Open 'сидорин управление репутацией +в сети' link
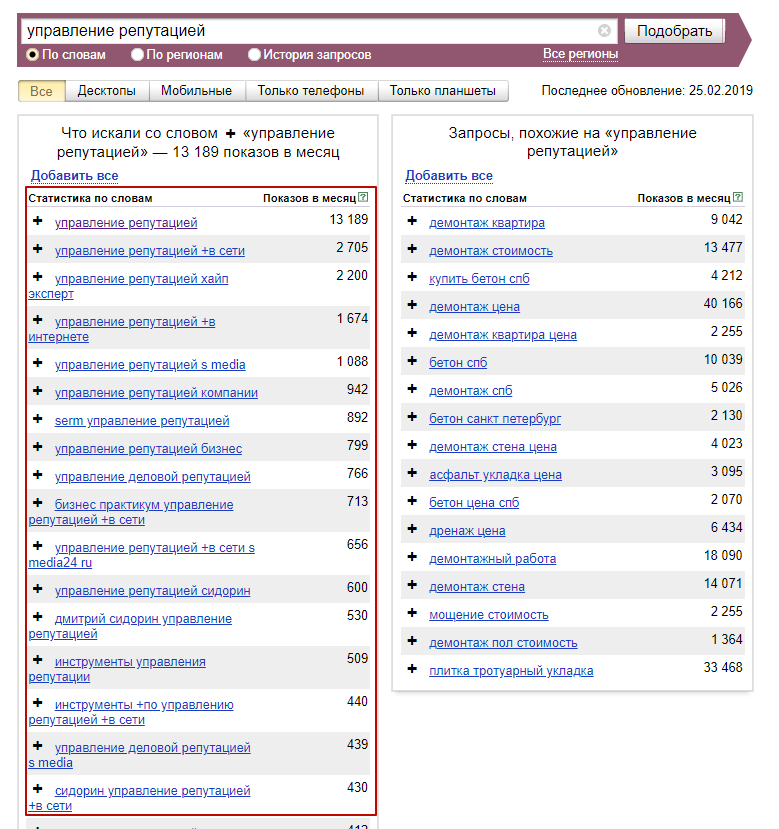 click(140, 798)
